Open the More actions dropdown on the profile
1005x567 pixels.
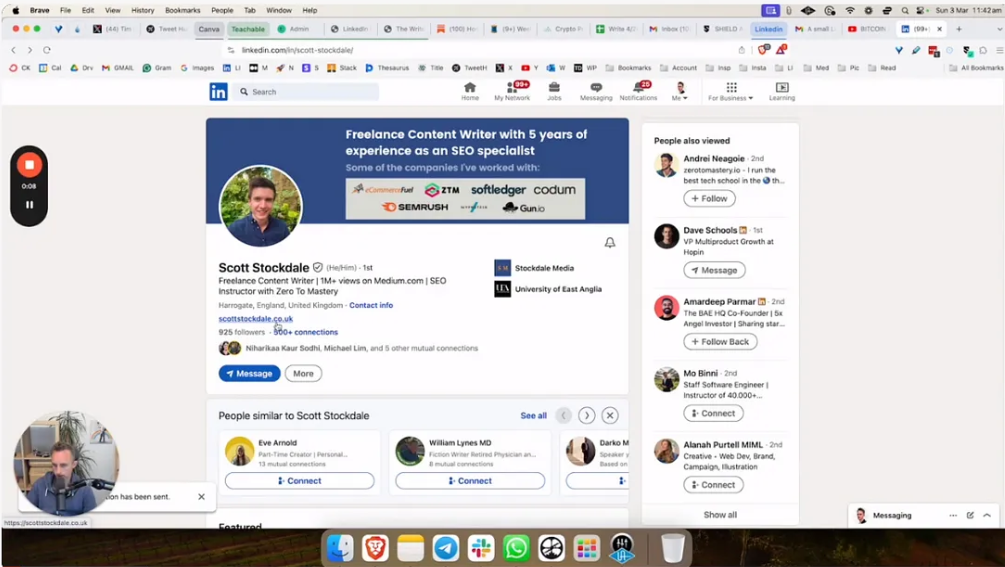pyautogui.click(x=303, y=374)
